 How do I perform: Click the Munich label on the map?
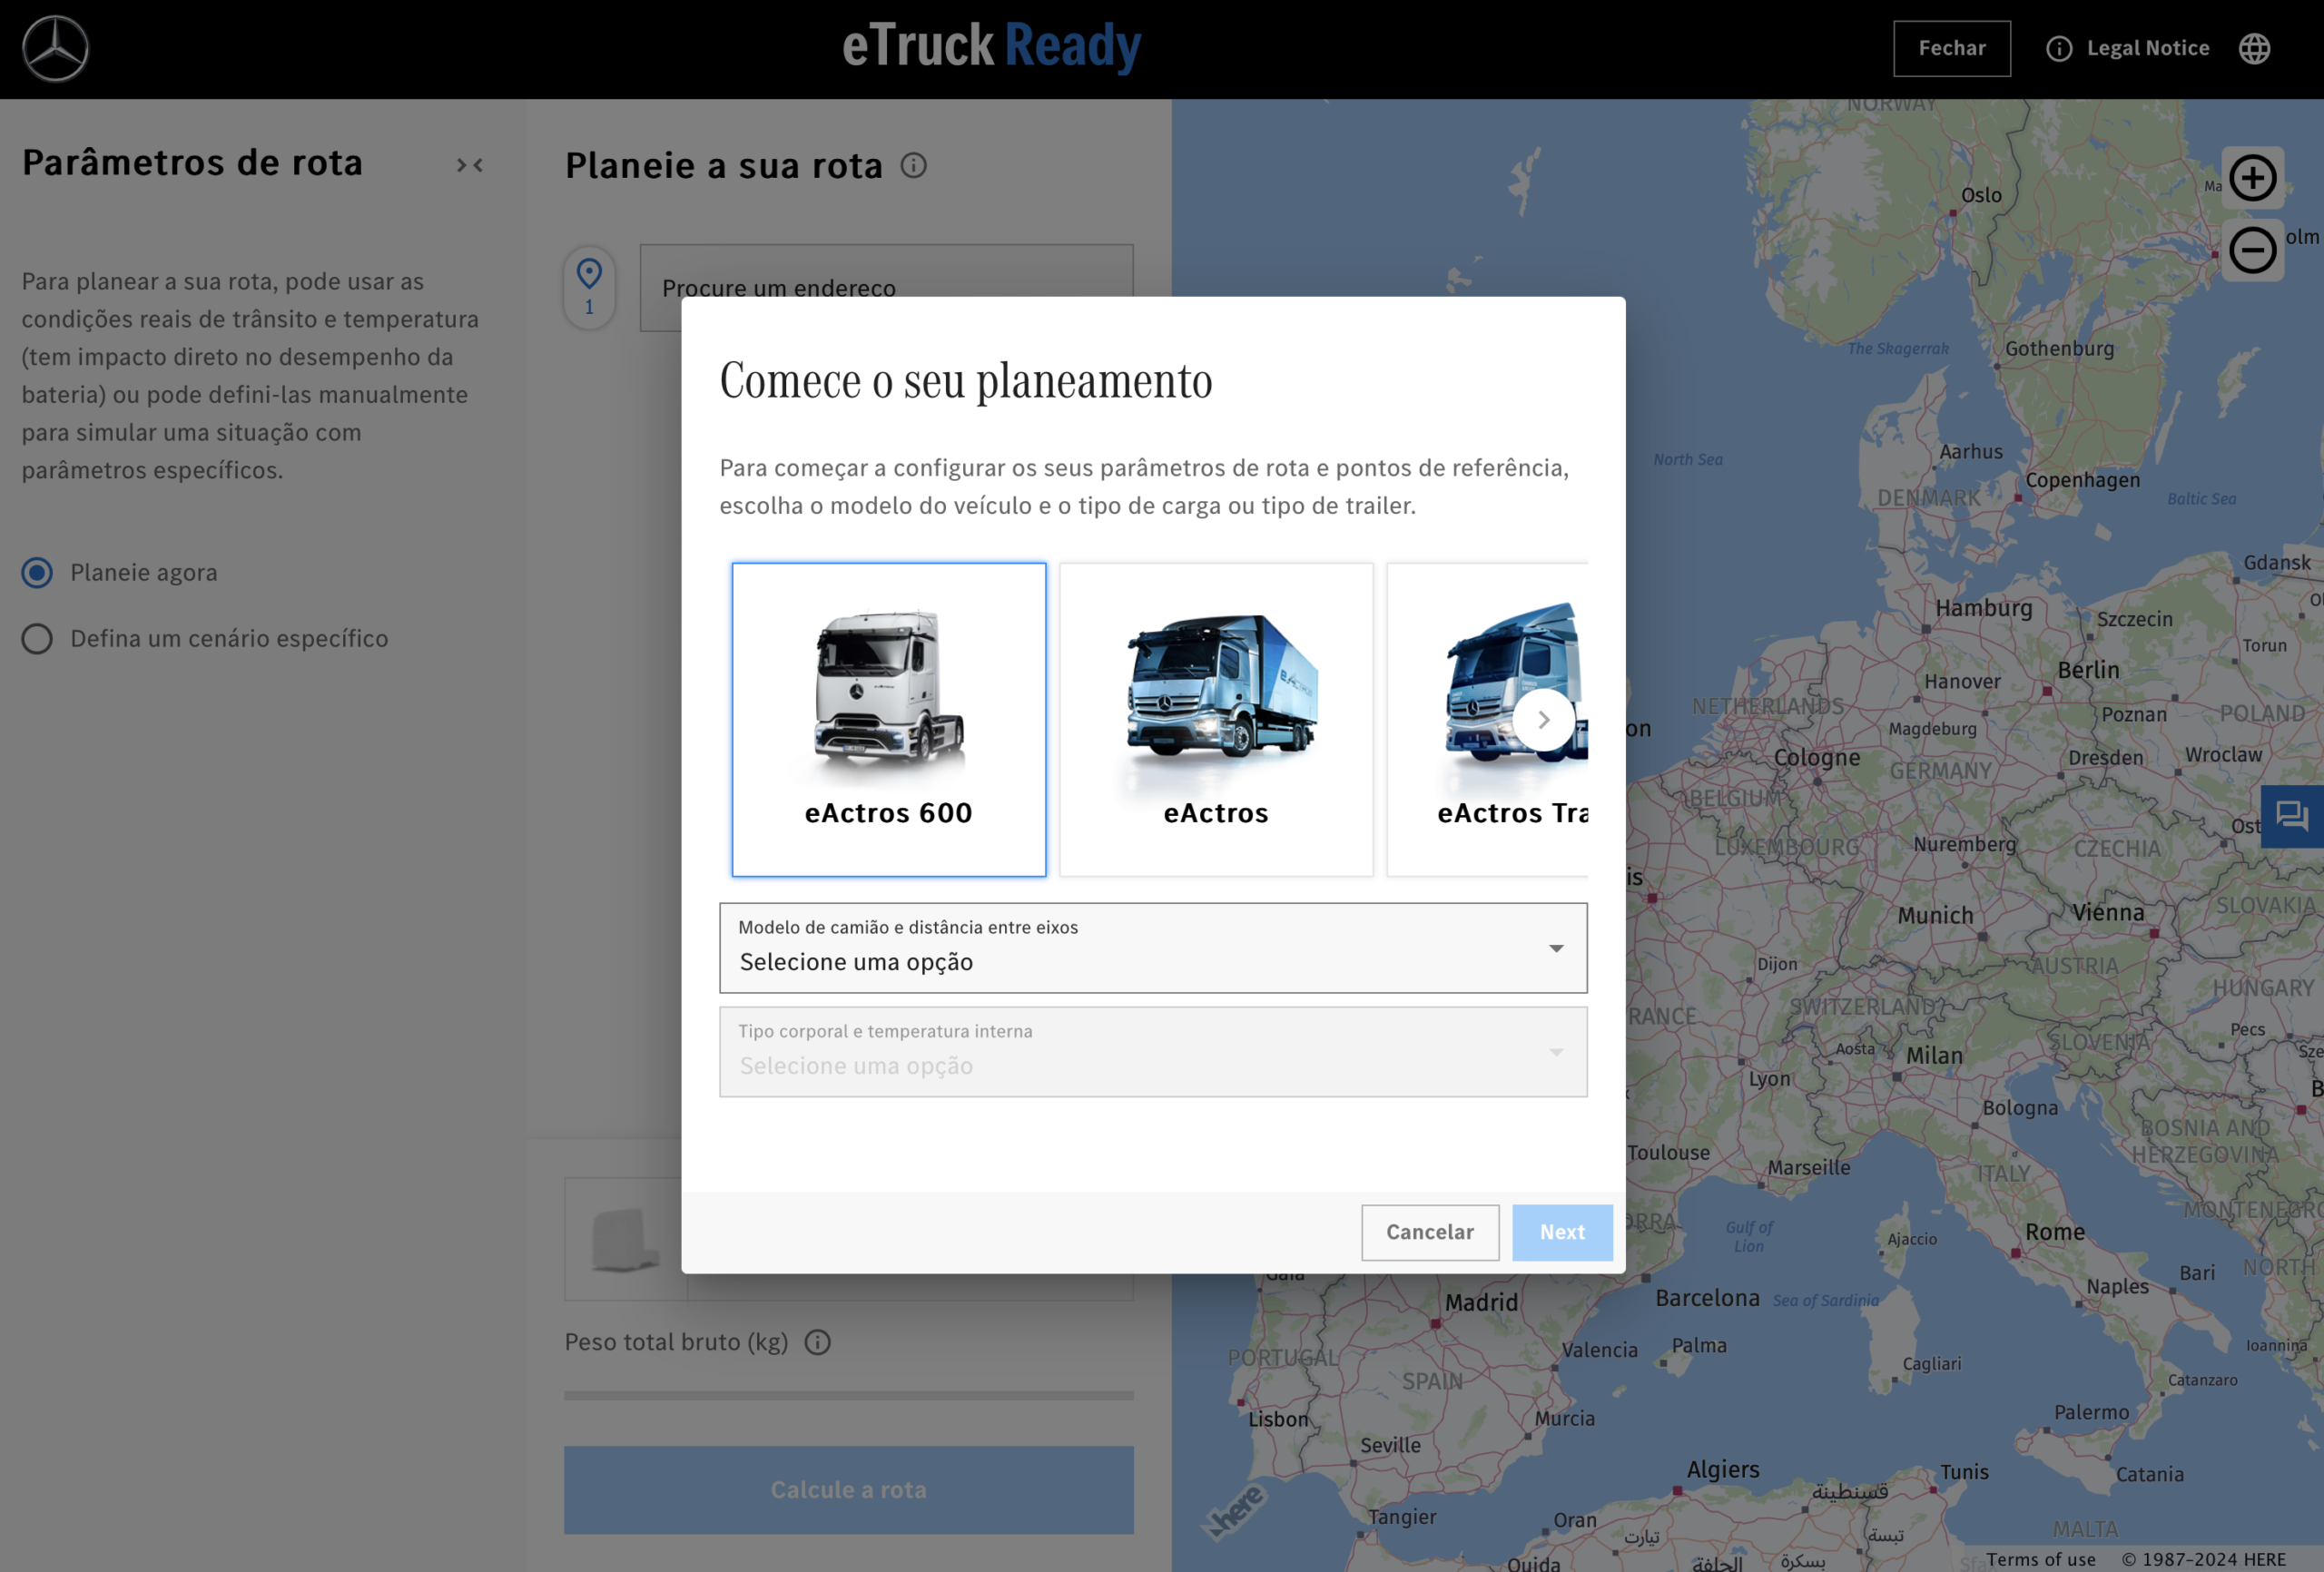click(x=1935, y=915)
